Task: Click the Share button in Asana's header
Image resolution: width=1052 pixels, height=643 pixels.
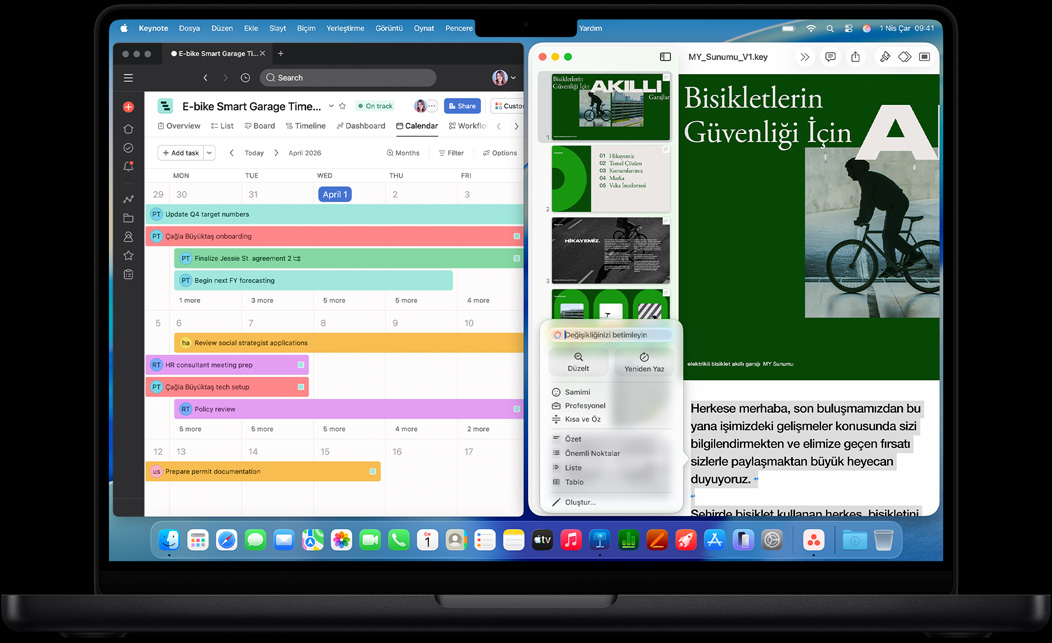Action: [x=462, y=105]
